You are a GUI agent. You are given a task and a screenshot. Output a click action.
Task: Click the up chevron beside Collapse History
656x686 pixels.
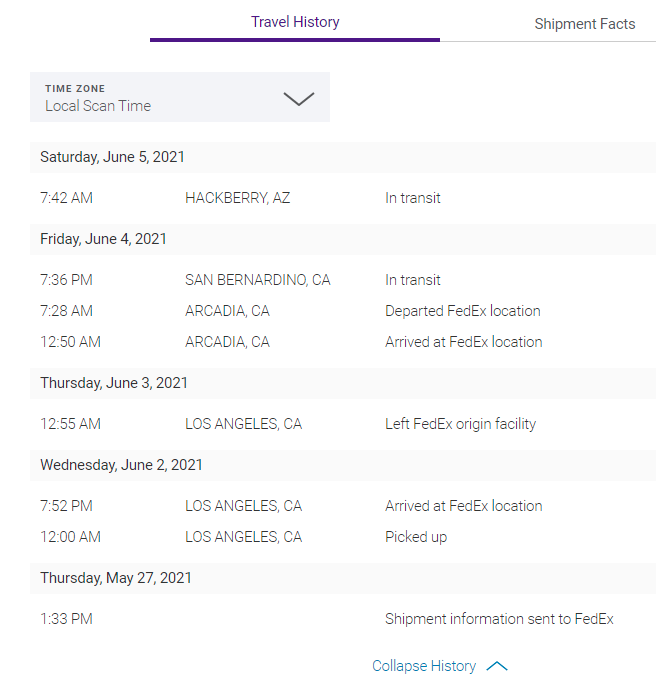tap(497, 666)
